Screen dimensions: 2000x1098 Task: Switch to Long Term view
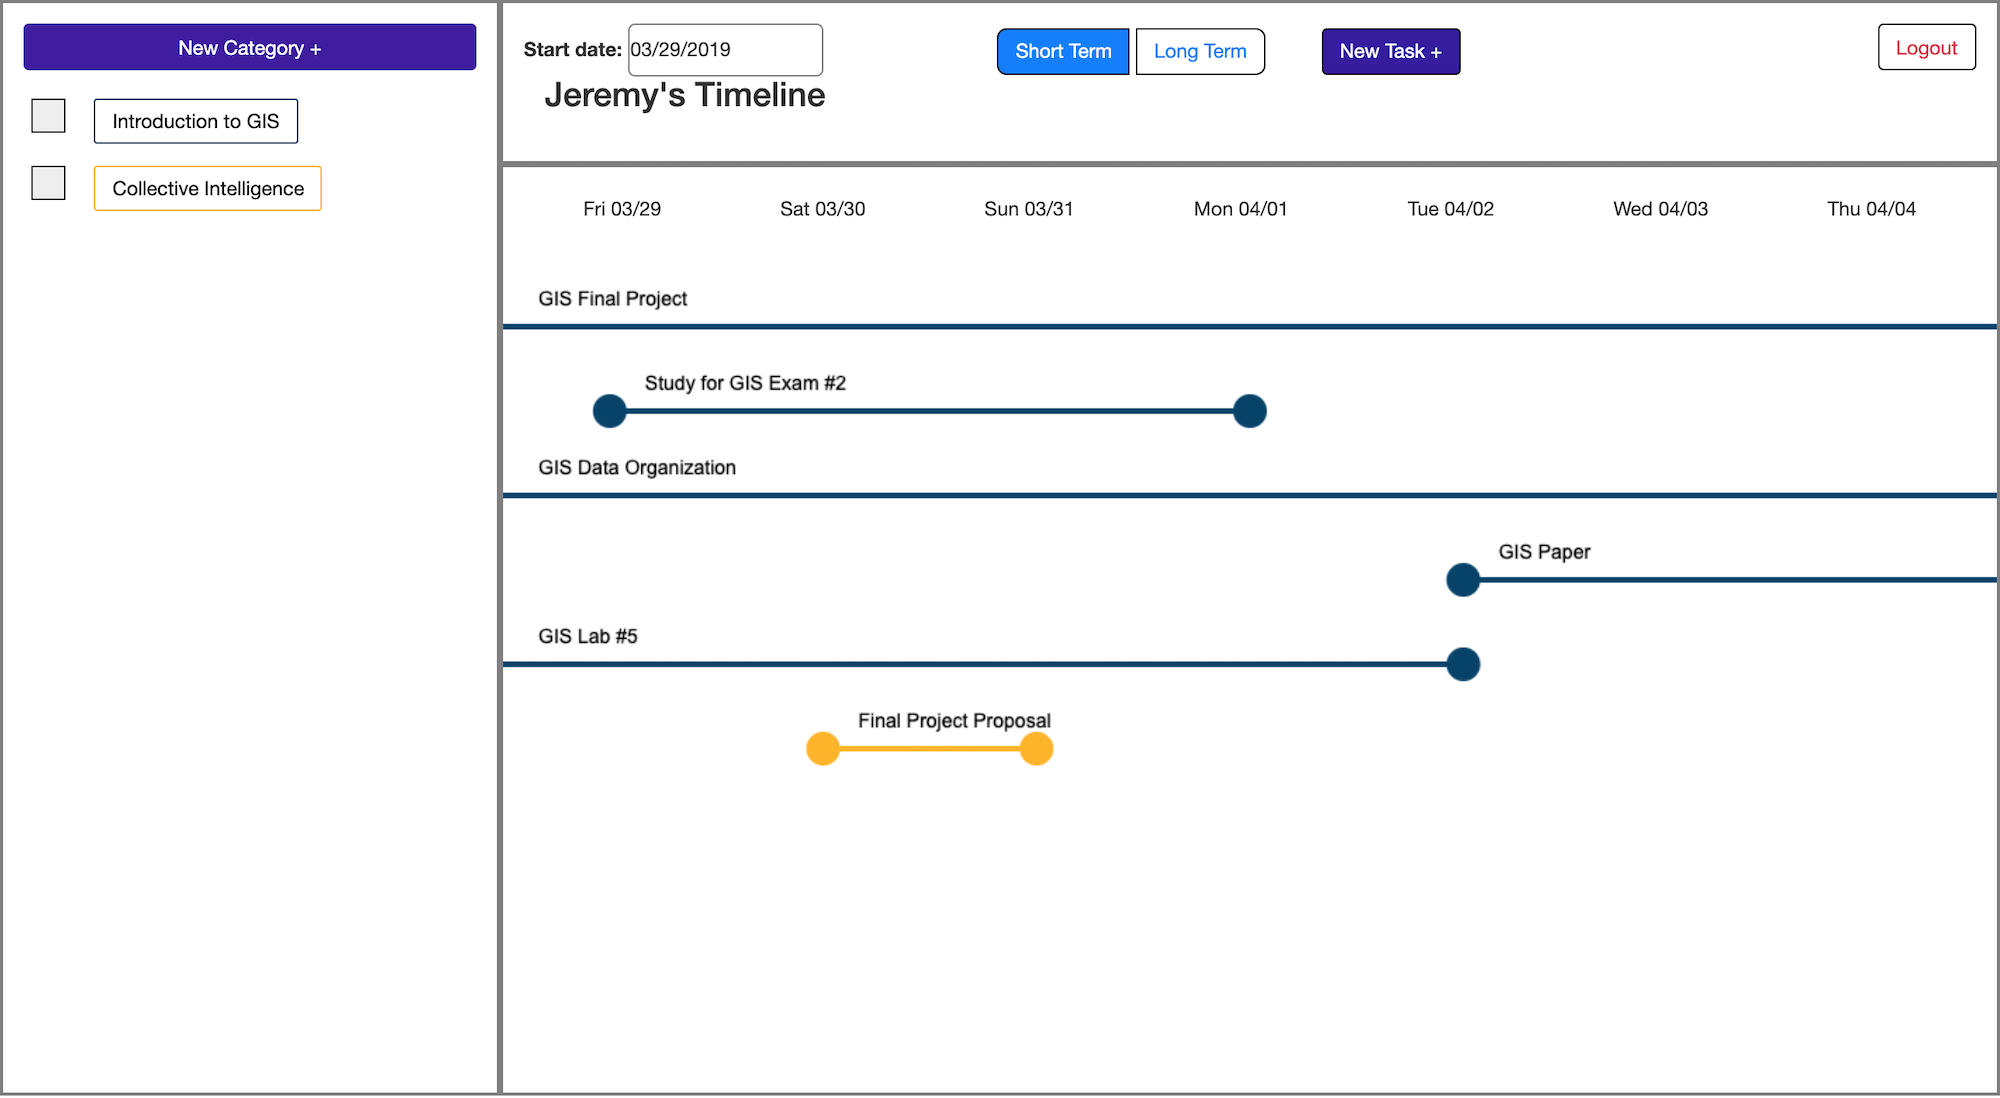coord(1199,51)
